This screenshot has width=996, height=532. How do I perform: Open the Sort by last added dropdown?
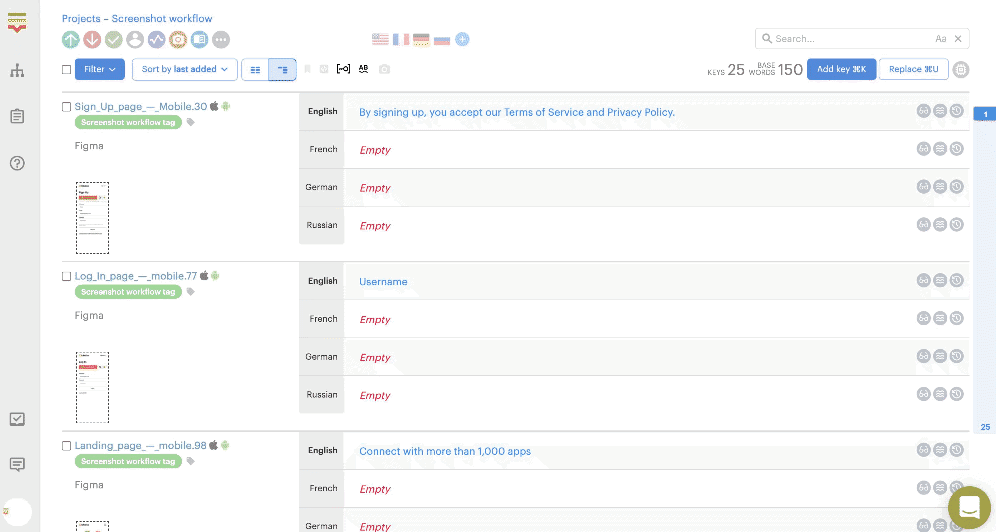click(185, 69)
